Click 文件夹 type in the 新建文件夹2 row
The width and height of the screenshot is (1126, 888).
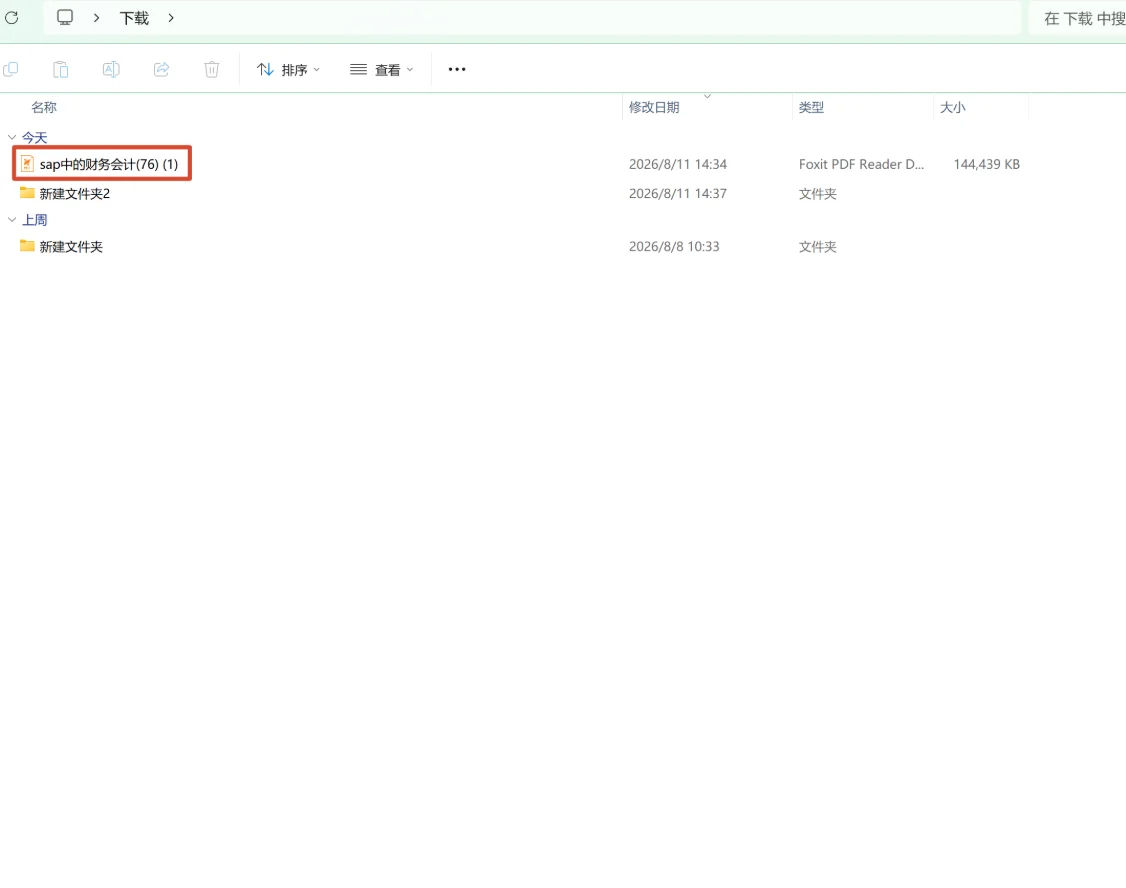click(x=818, y=194)
